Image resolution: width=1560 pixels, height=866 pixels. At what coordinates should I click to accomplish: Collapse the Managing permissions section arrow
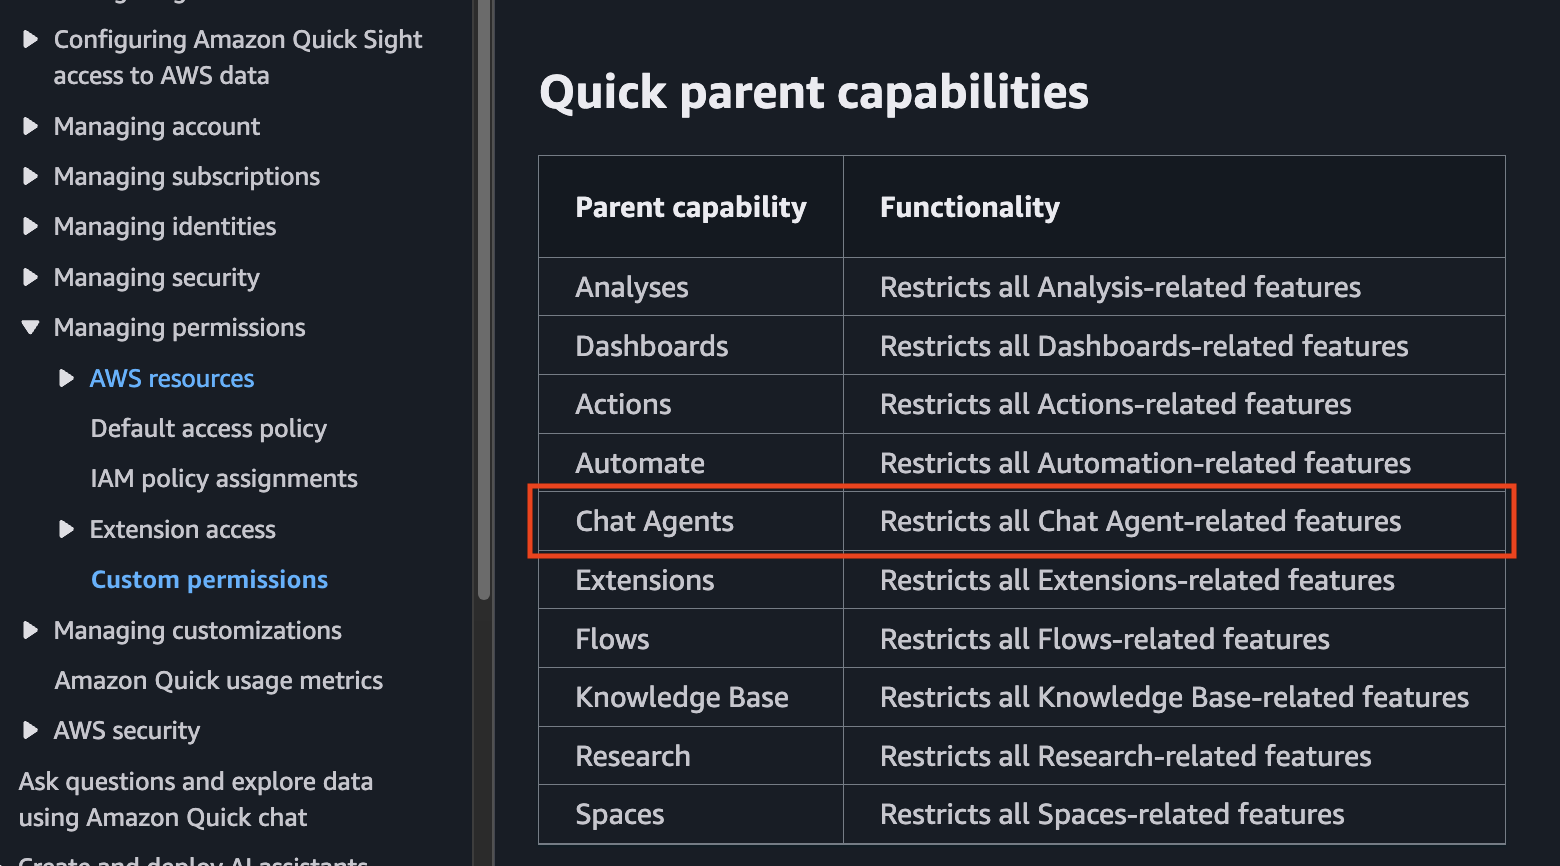(30, 327)
